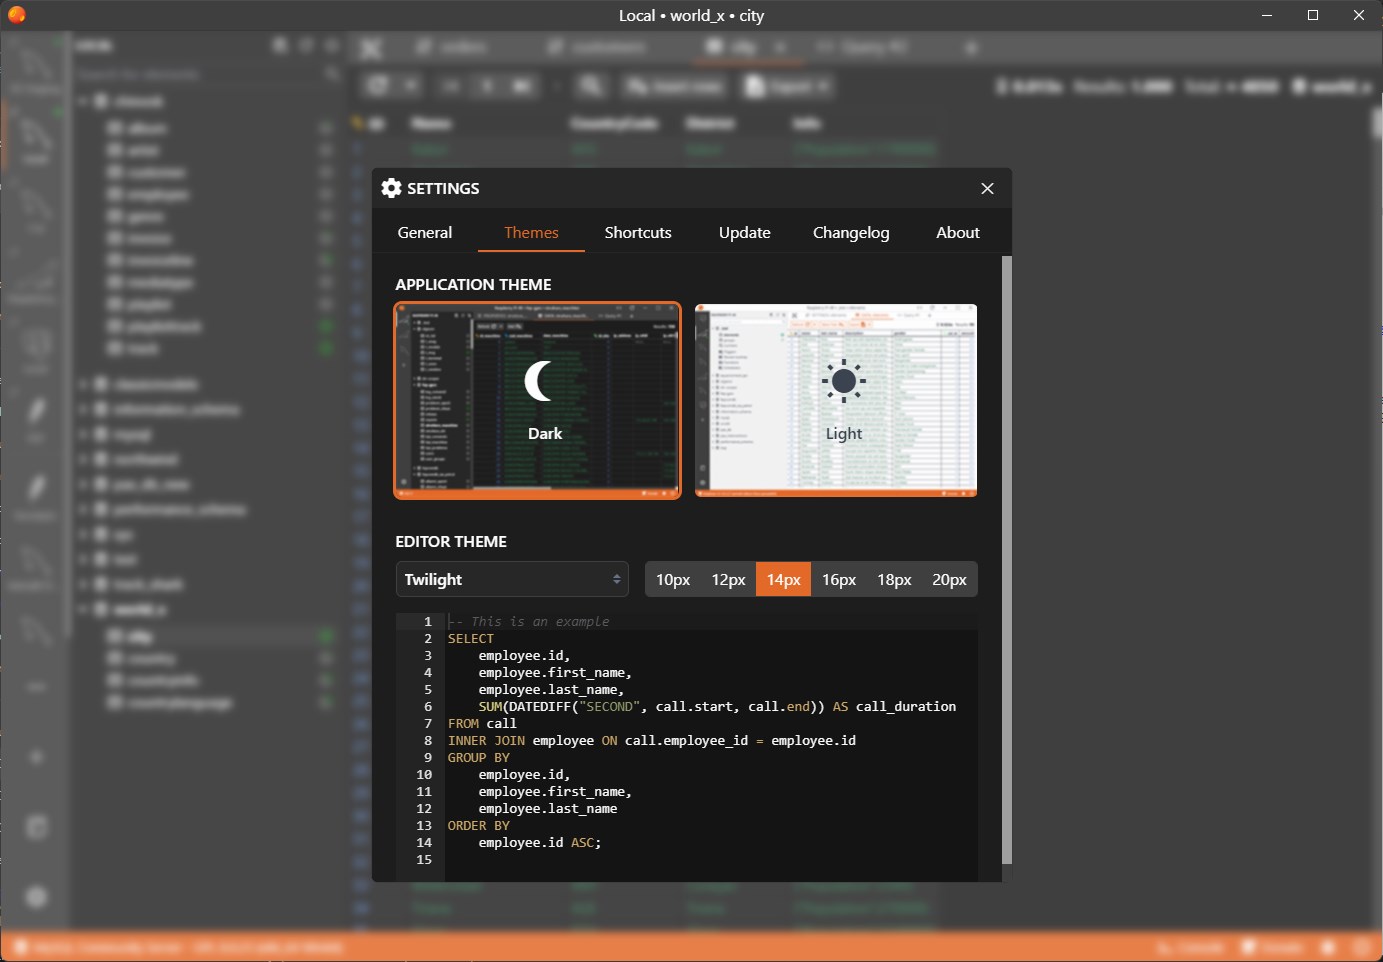
Task: Maximize the Antares application window
Action: [x=1313, y=15]
